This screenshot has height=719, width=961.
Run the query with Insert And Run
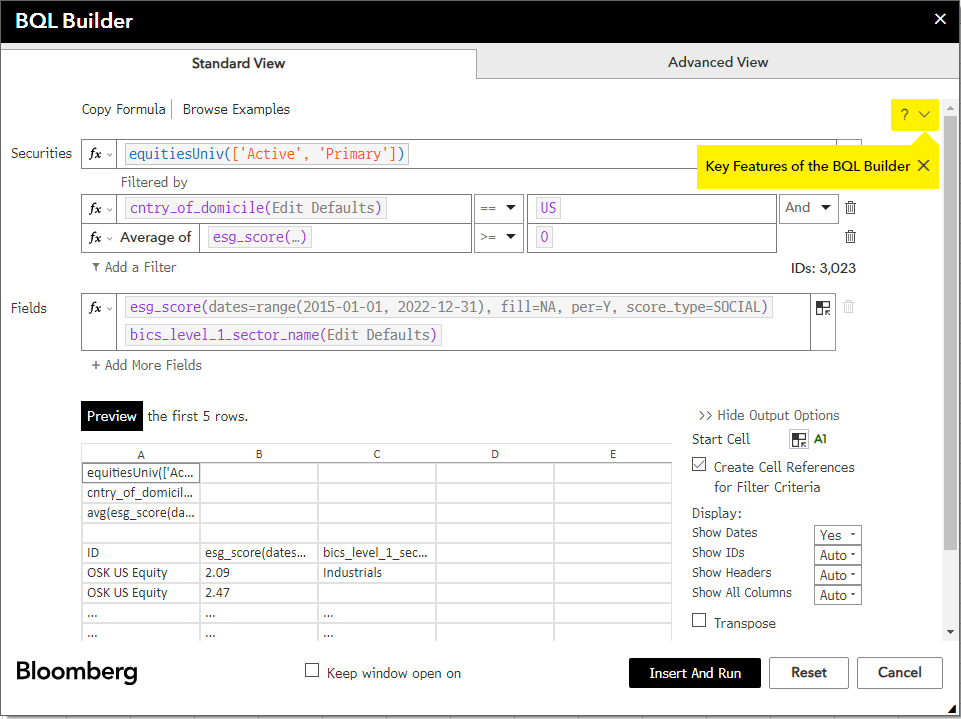click(694, 673)
